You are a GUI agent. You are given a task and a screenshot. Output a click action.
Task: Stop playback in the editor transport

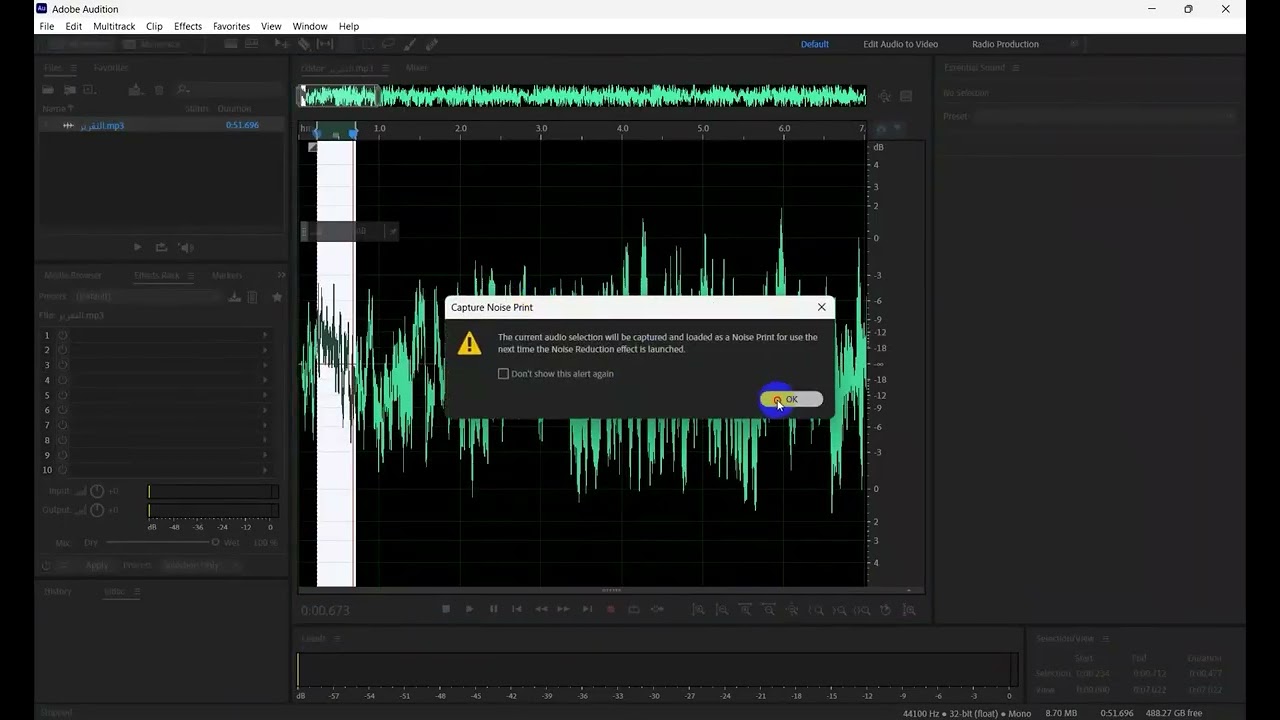pyautogui.click(x=446, y=609)
